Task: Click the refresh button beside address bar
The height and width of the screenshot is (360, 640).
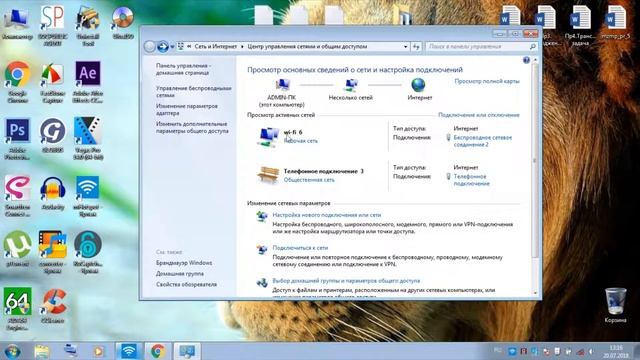Action: click(416, 47)
